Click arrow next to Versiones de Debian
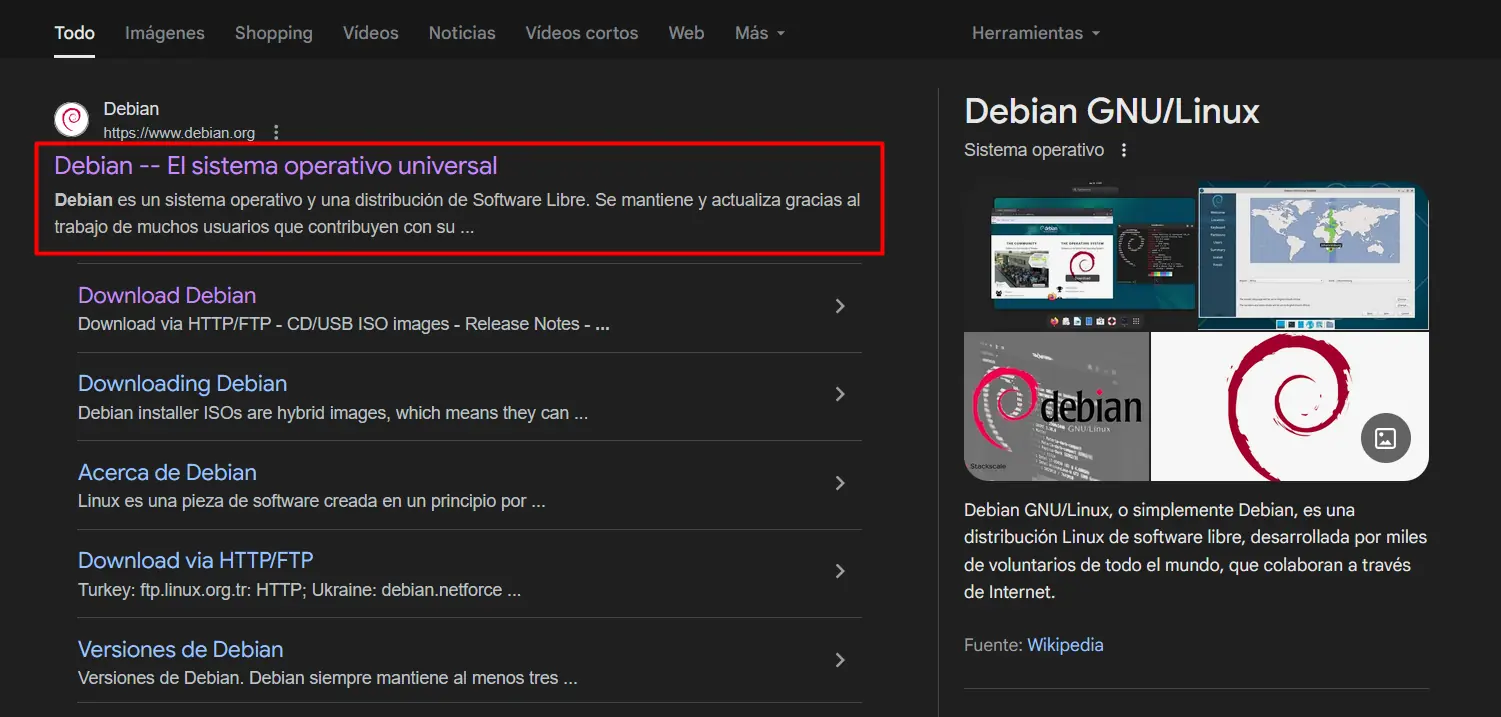 pyautogui.click(x=840, y=660)
